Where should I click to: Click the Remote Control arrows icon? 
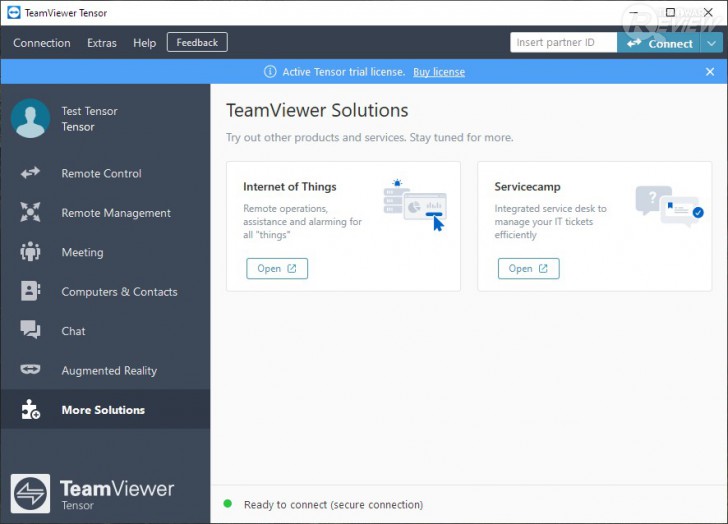(x=30, y=173)
